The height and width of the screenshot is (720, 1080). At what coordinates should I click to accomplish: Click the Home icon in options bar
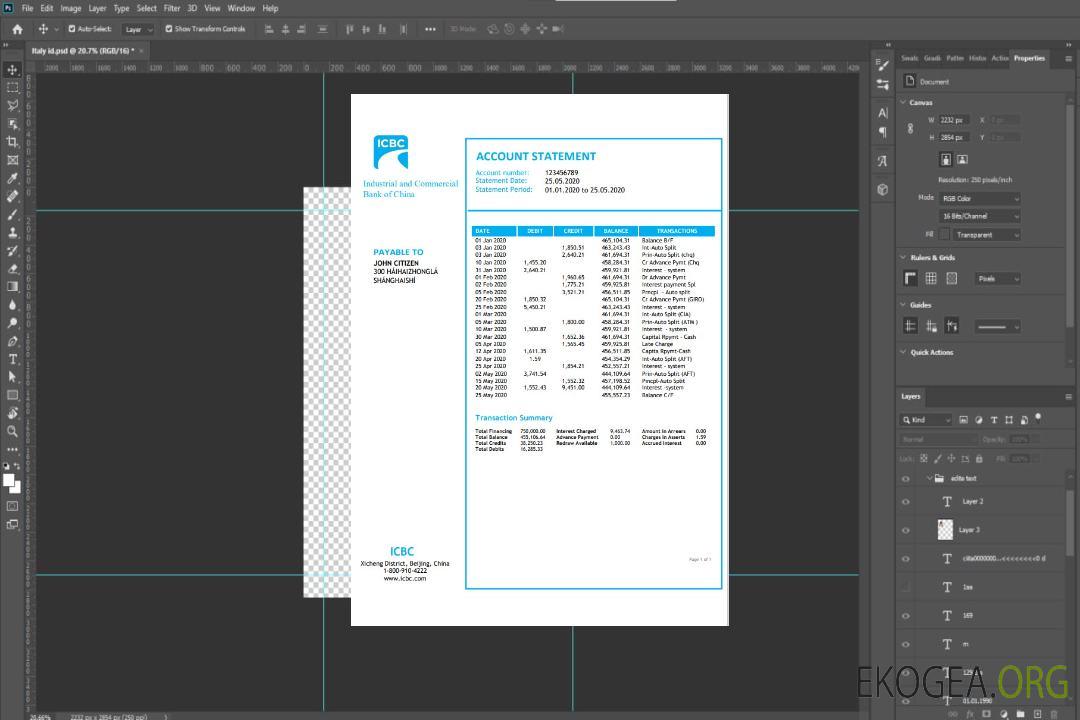point(17,29)
